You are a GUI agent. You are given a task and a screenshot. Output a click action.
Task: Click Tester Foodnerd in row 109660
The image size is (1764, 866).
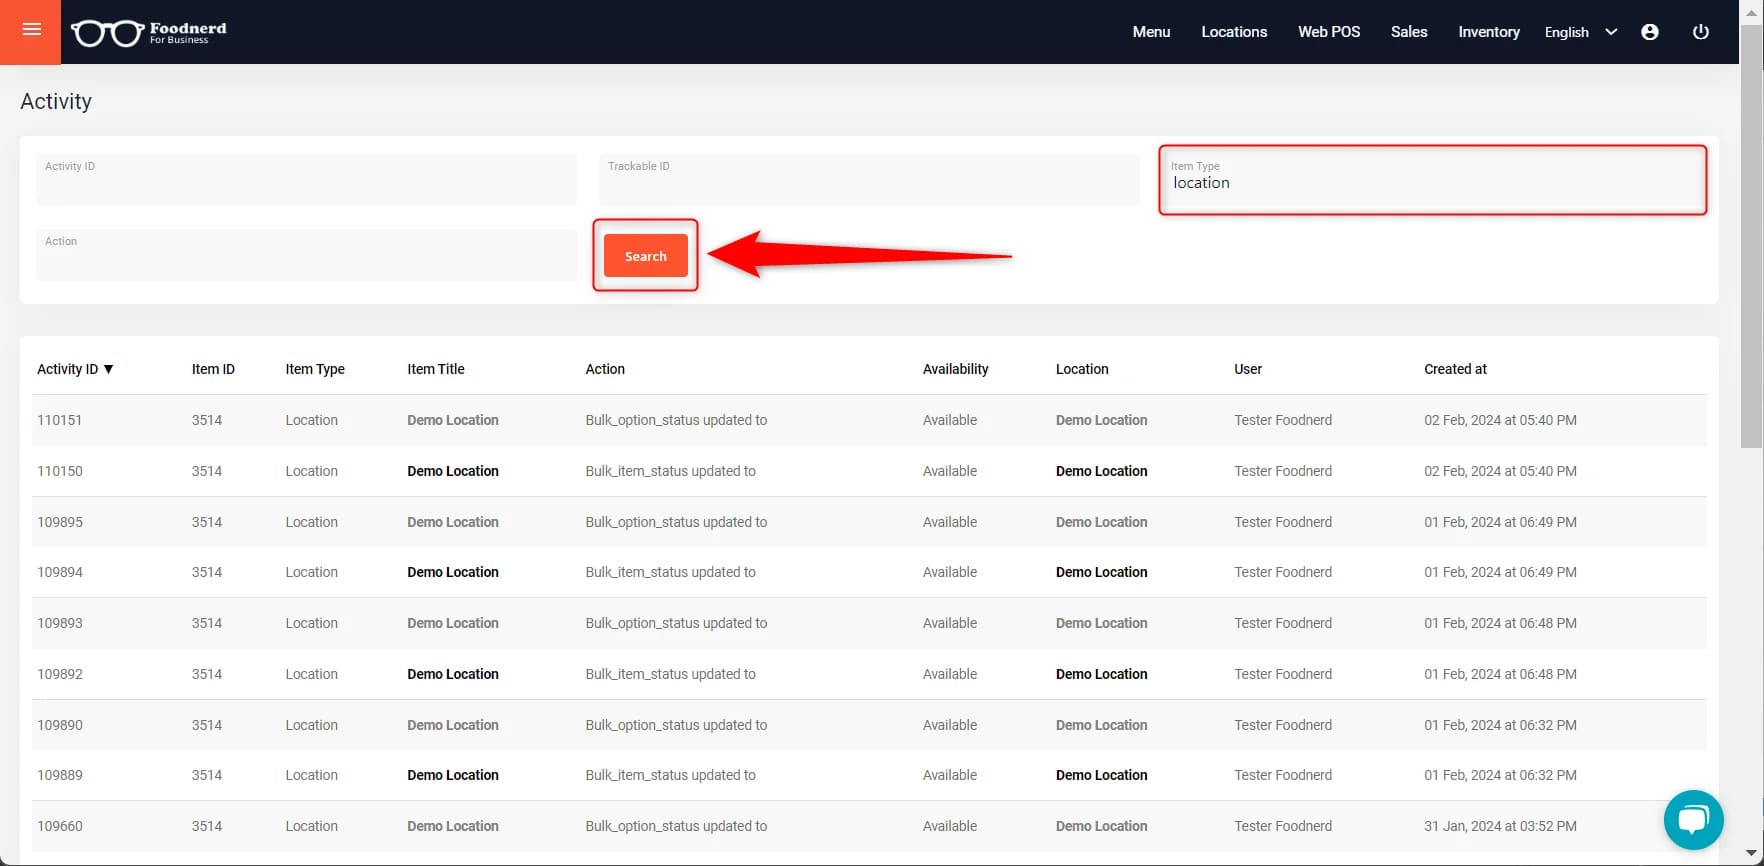[x=1283, y=826]
